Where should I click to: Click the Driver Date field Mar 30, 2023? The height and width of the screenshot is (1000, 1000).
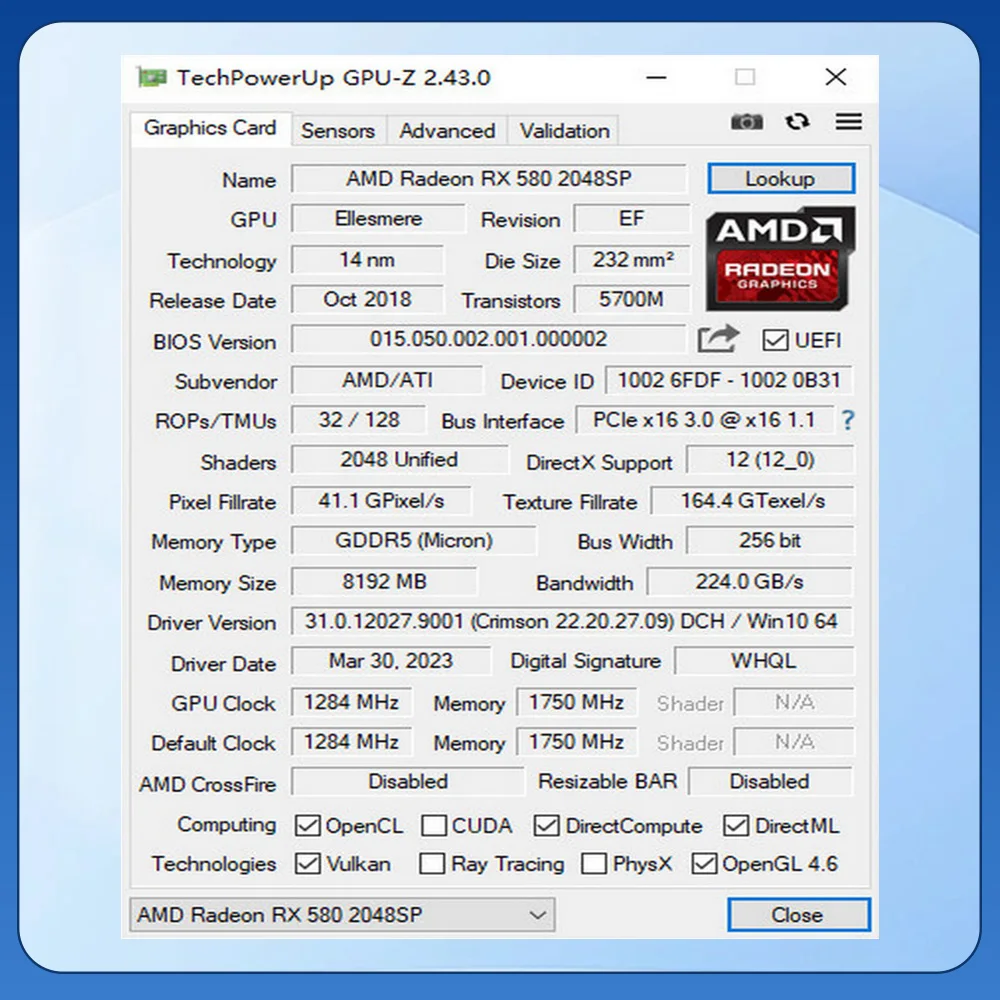(391, 661)
